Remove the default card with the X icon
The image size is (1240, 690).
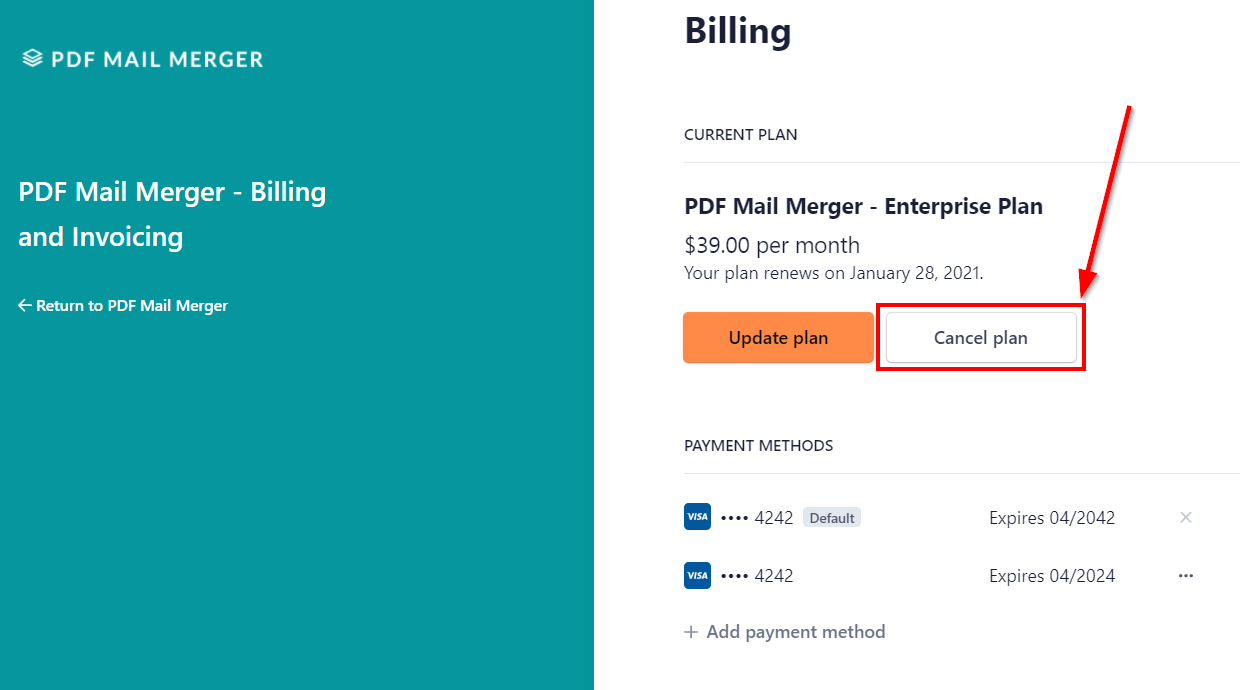(x=1186, y=517)
